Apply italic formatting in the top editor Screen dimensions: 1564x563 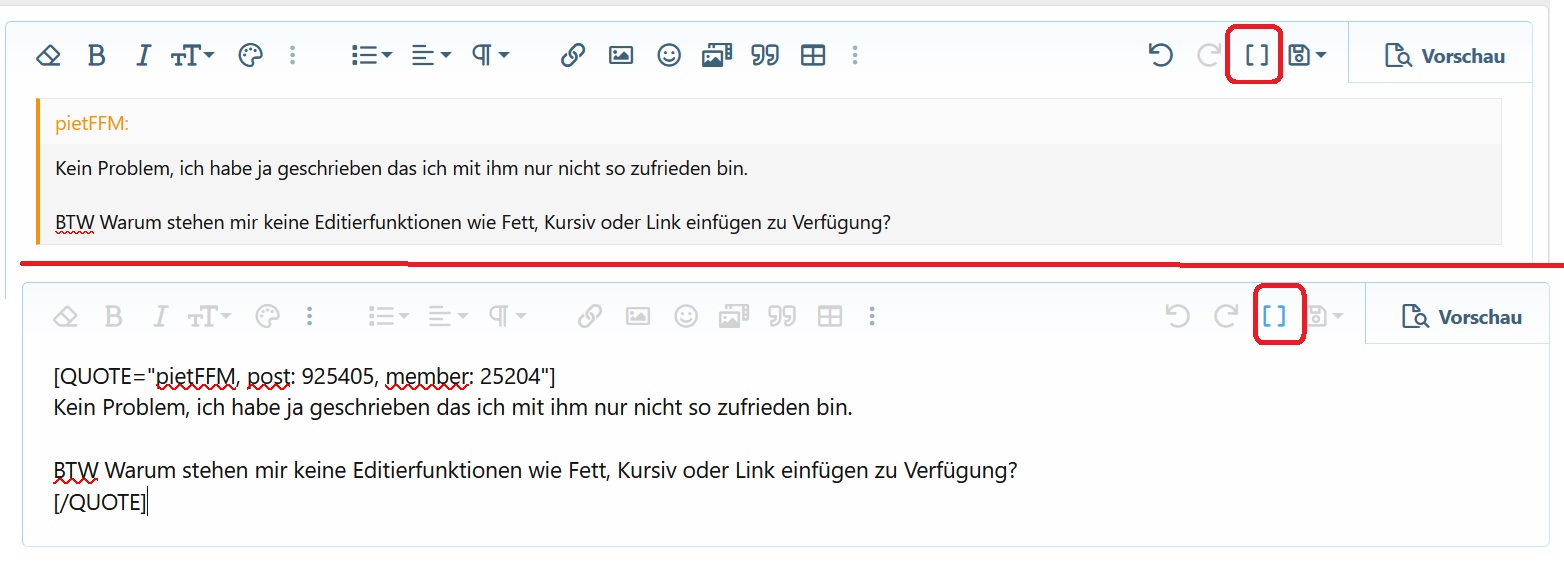[143, 56]
